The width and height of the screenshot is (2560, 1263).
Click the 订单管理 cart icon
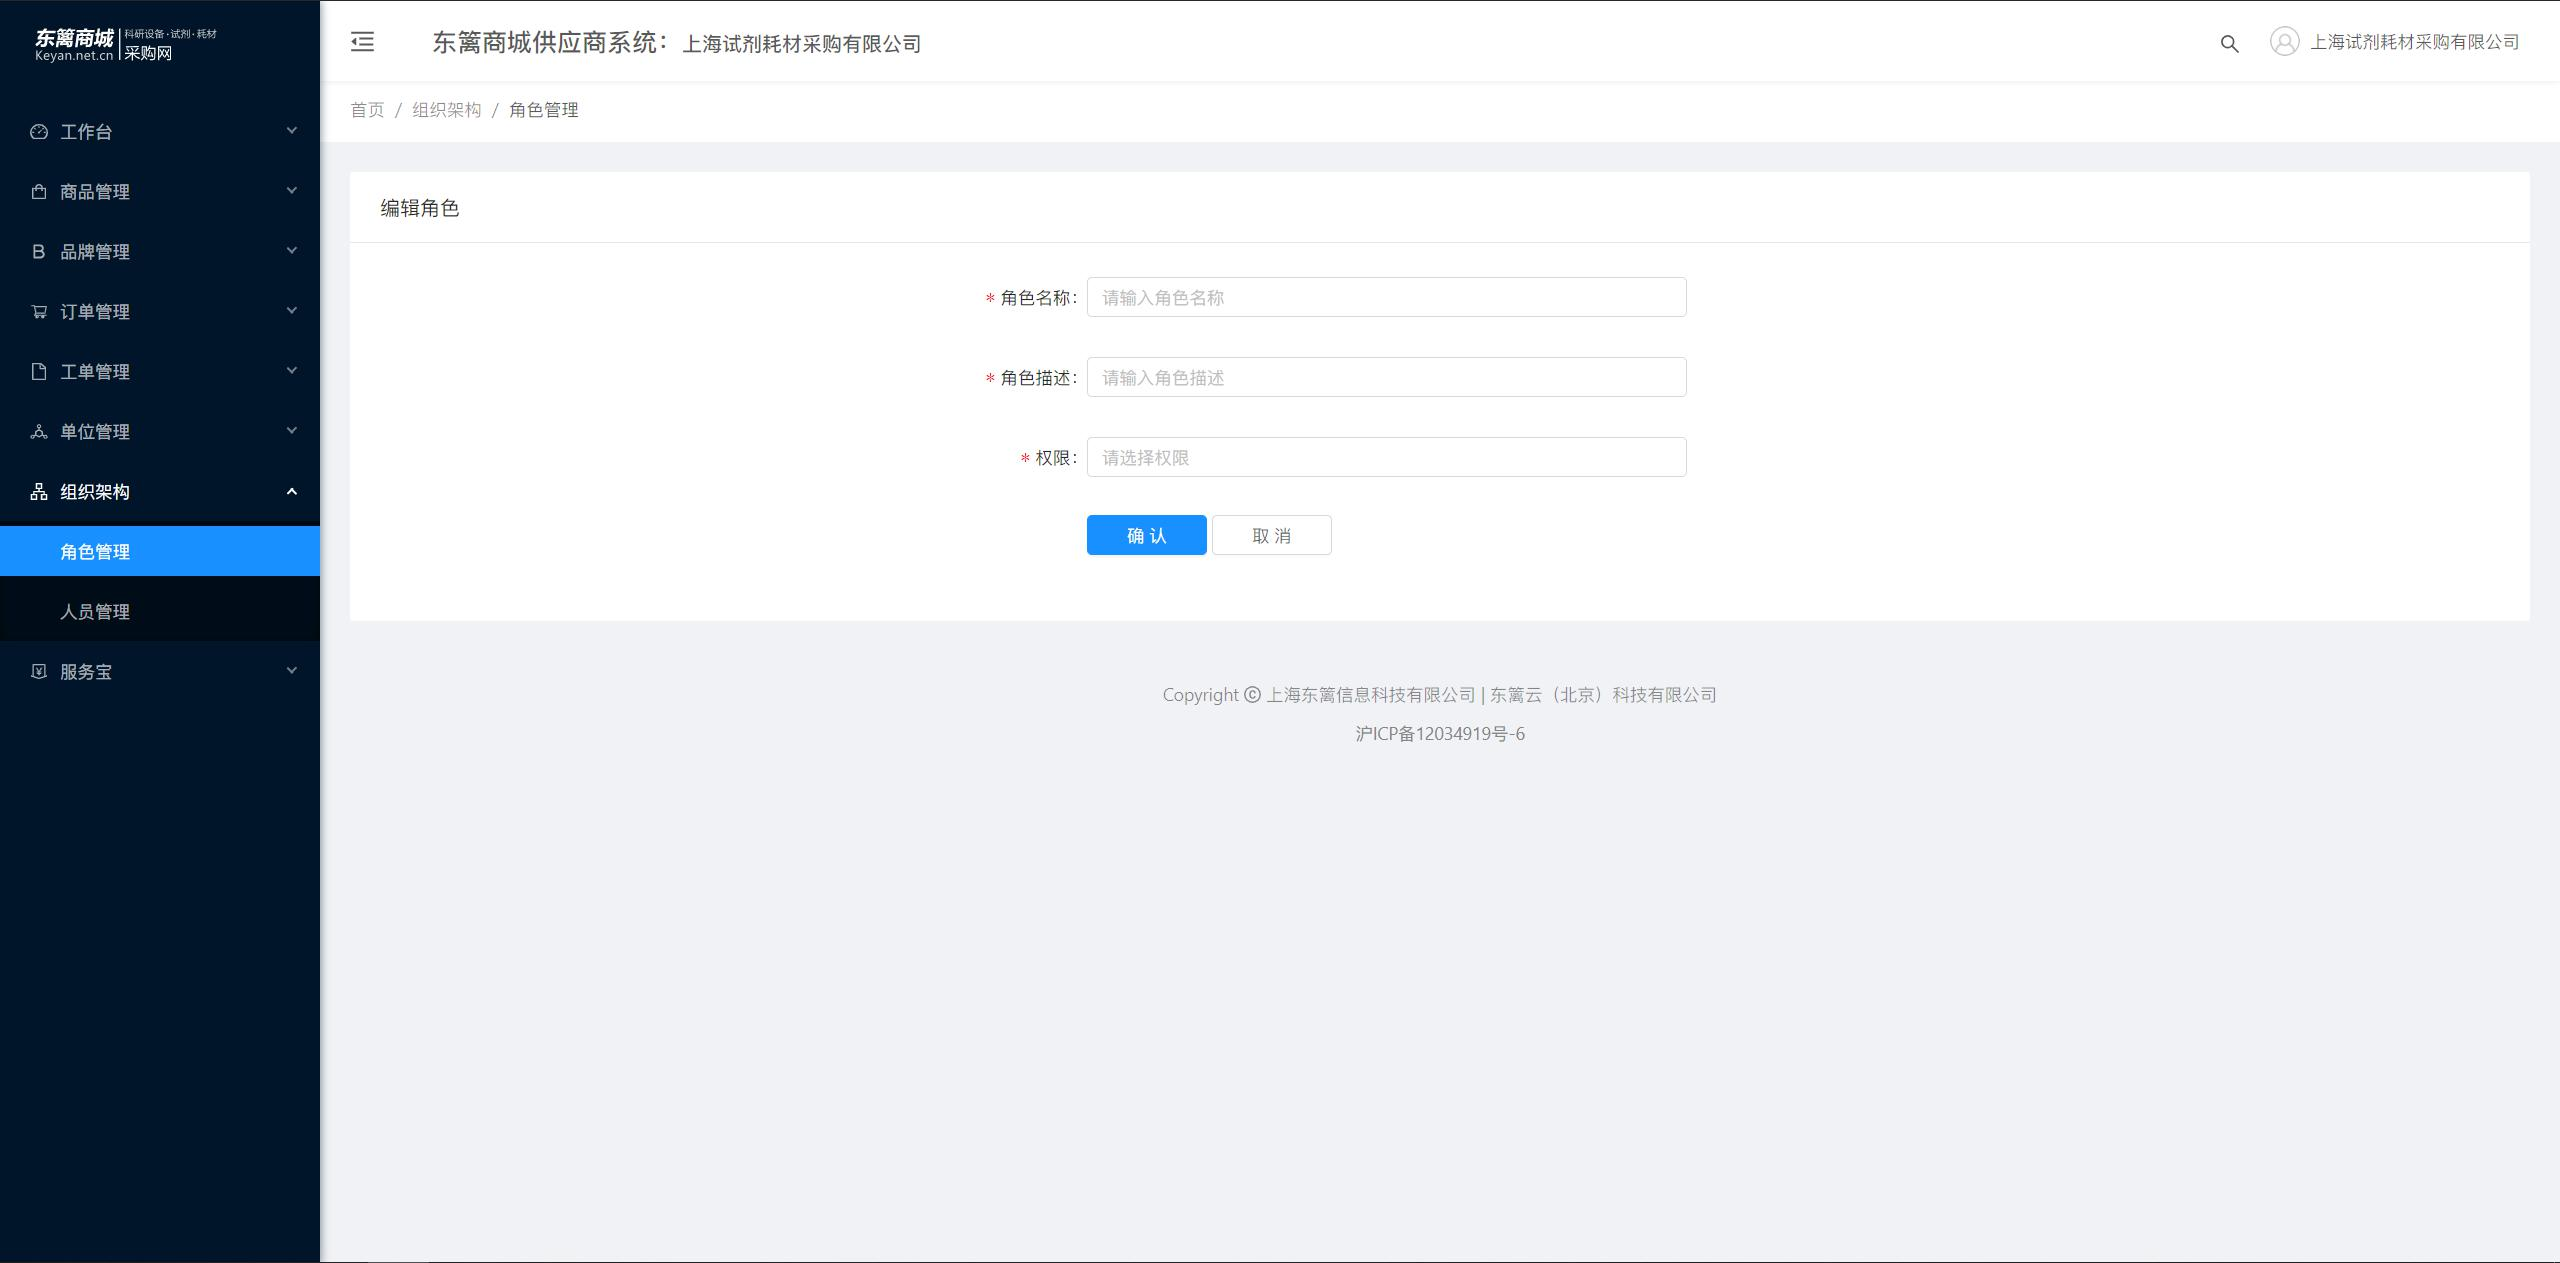coord(39,311)
